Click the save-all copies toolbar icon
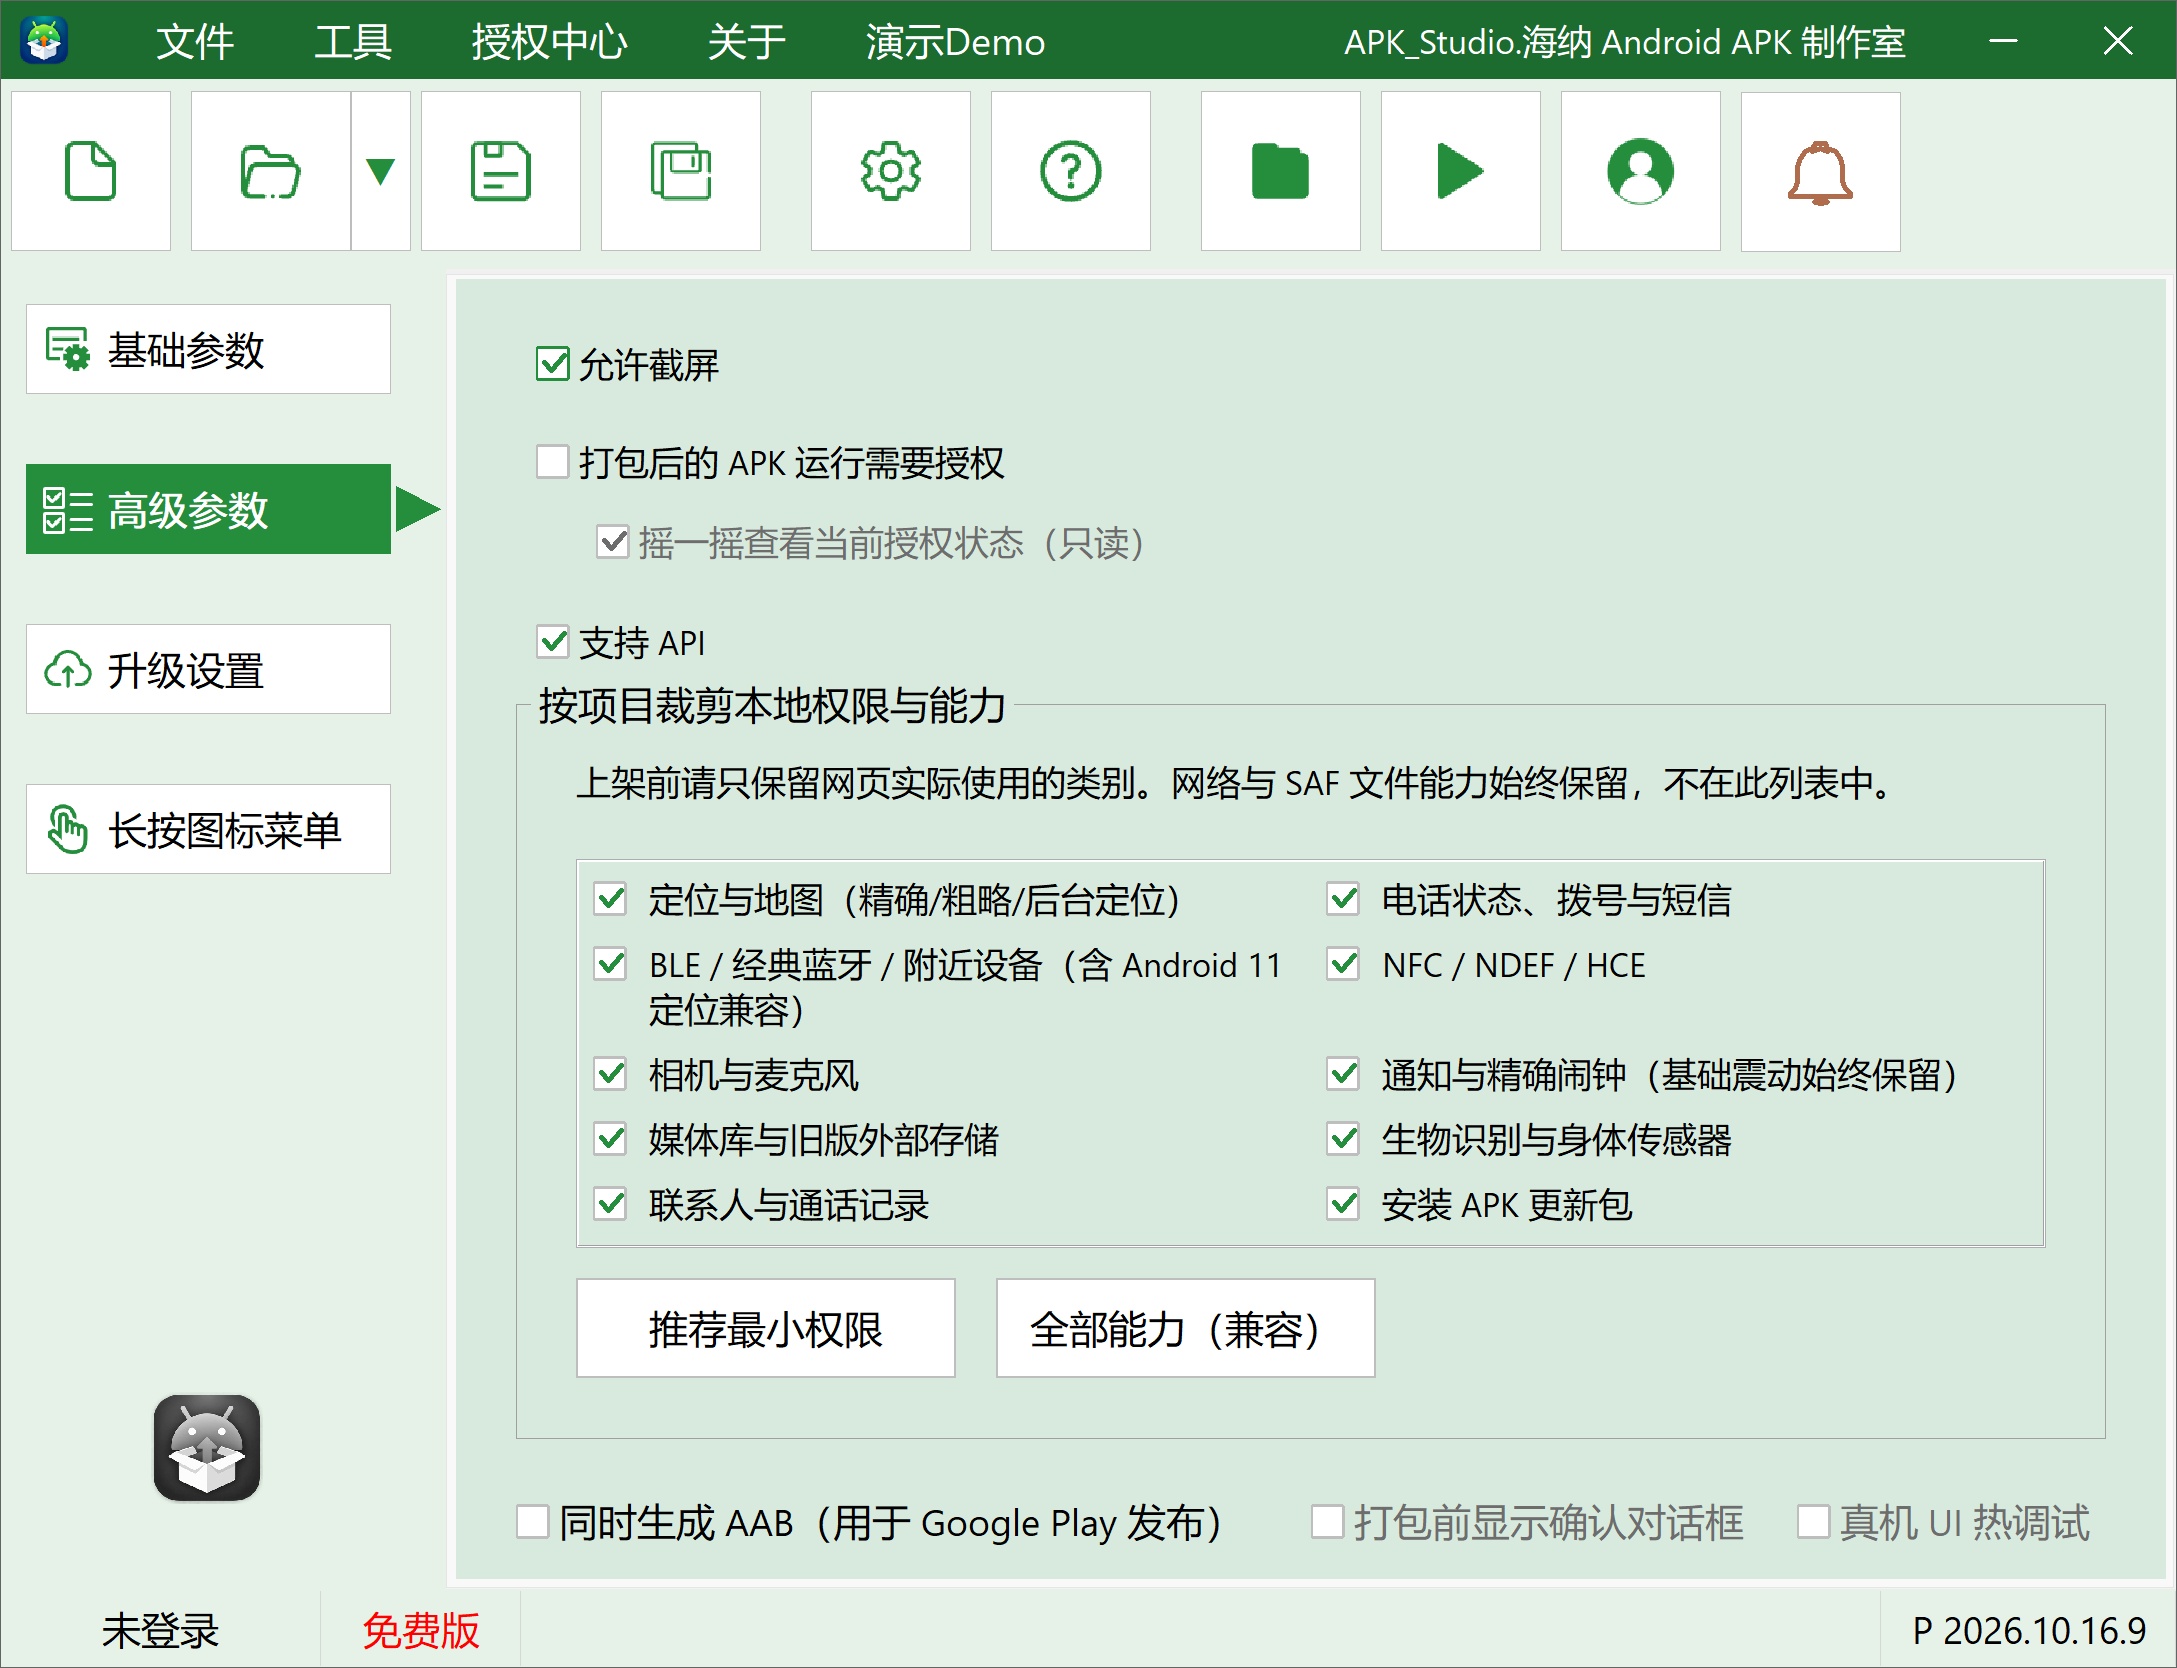The image size is (2177, 1668). [x=681, y=171]
